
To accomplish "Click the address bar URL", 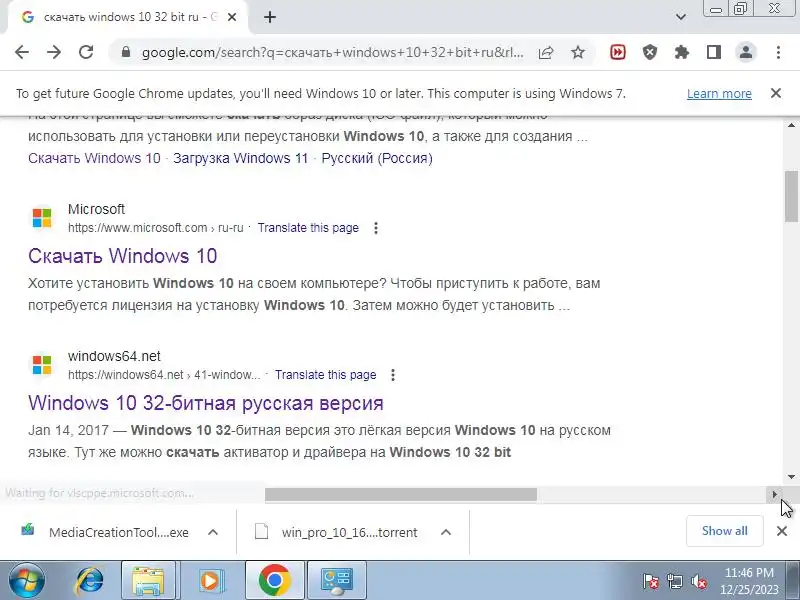I will pyautogui.click(x=333, y=52).
